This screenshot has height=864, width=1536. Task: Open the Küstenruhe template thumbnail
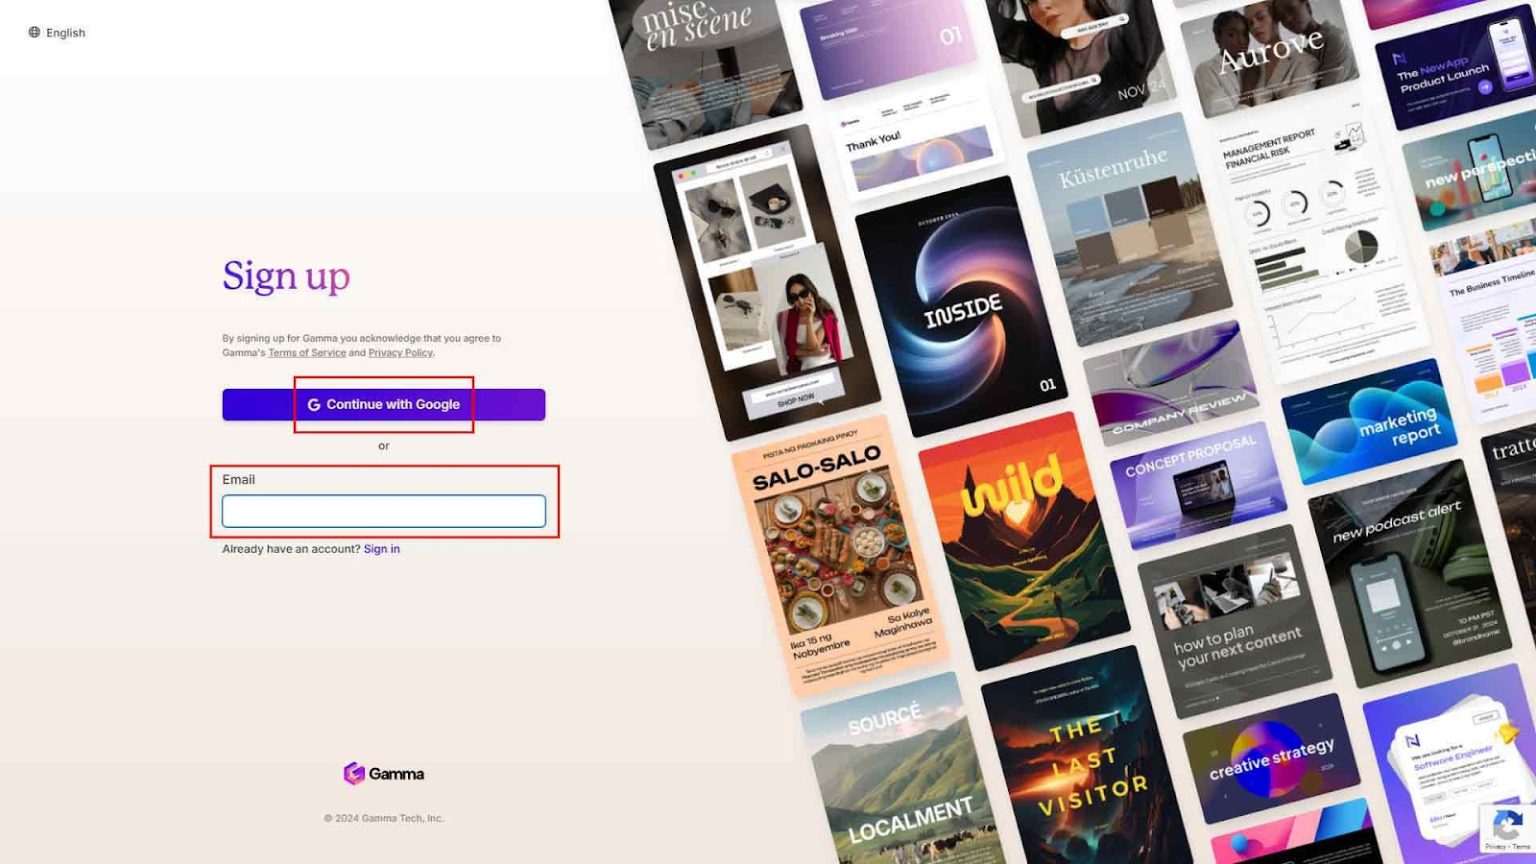click(x=1130, y=228)
